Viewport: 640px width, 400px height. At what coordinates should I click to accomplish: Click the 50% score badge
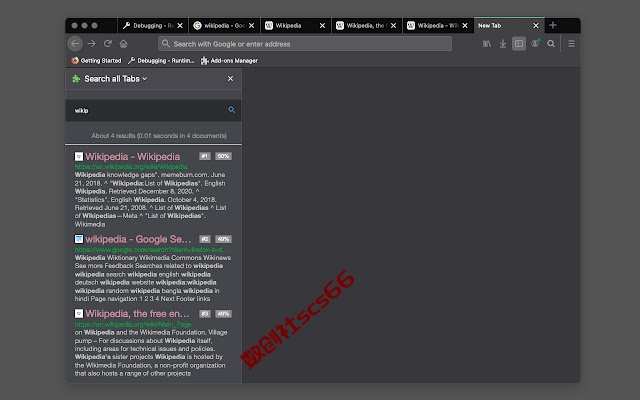[x=223, y=156]
